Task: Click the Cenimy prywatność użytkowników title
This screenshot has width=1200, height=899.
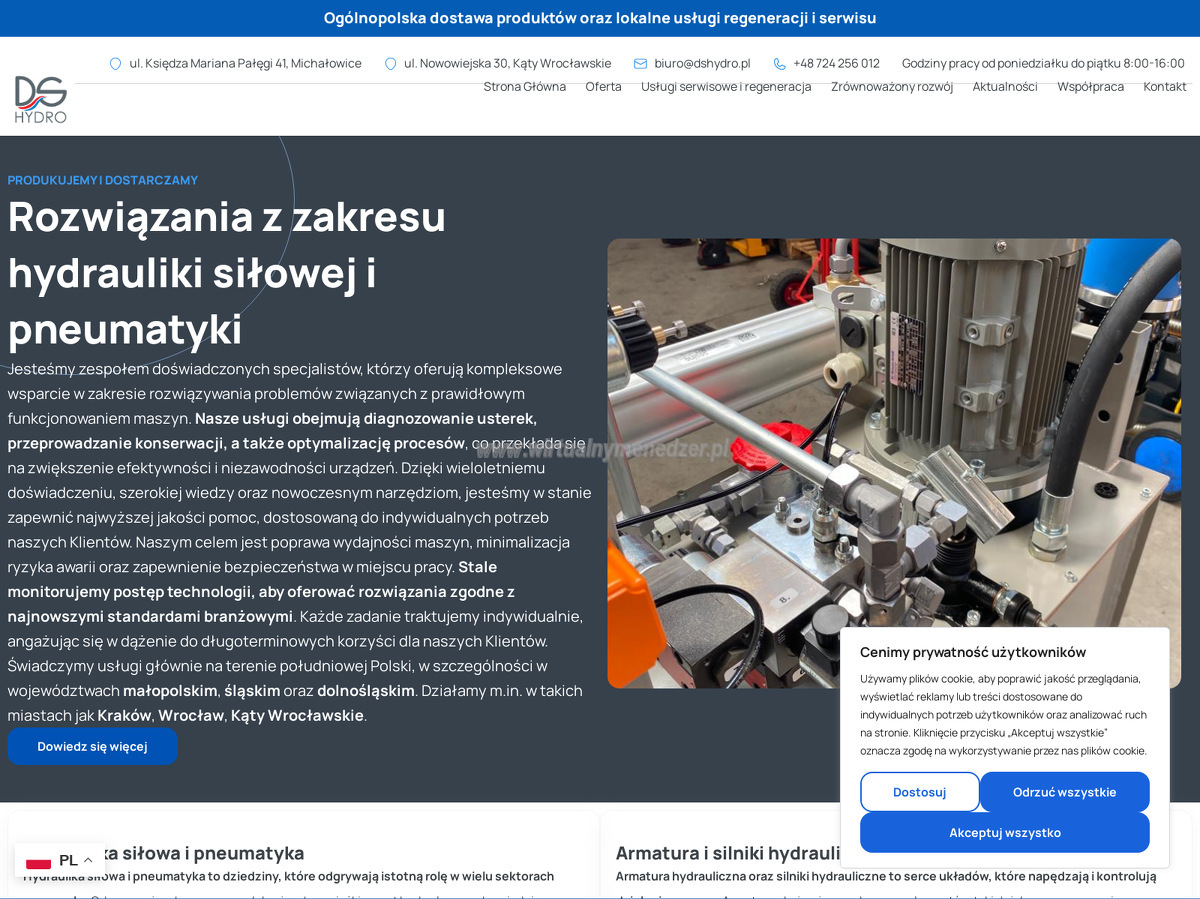Action: (x=973, y=652)
